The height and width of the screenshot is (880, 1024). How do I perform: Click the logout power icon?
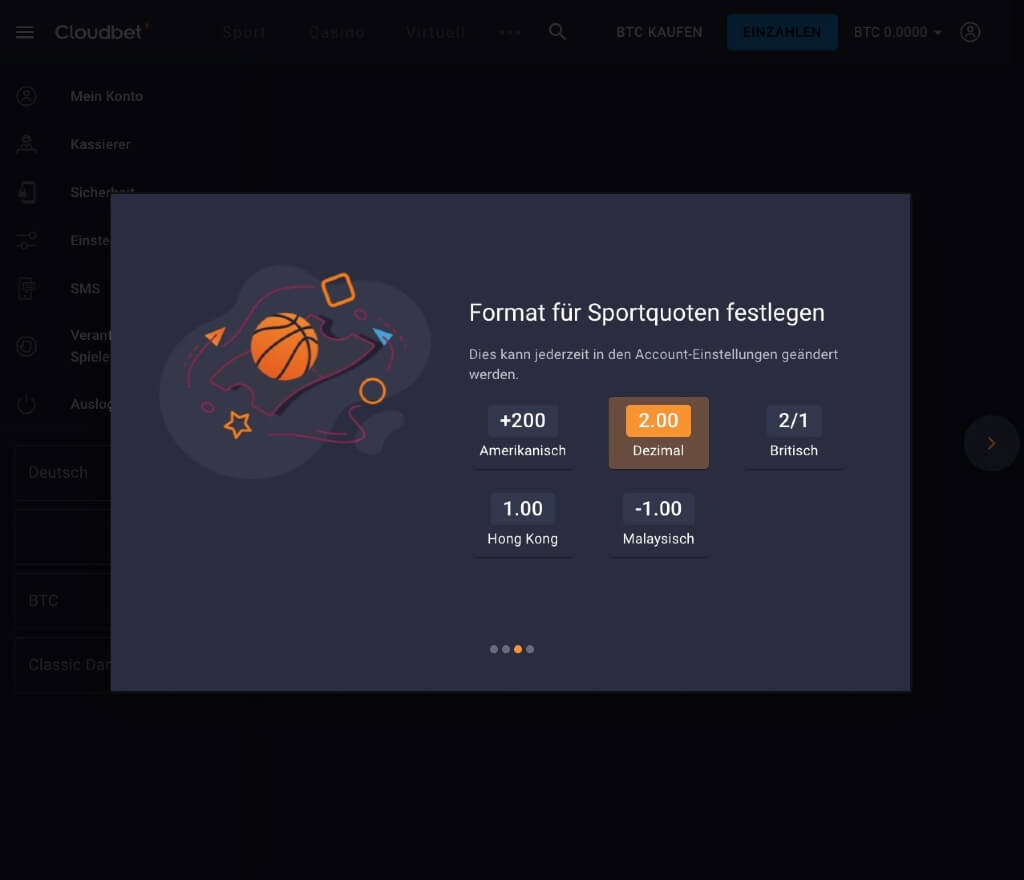click(27, 404)
